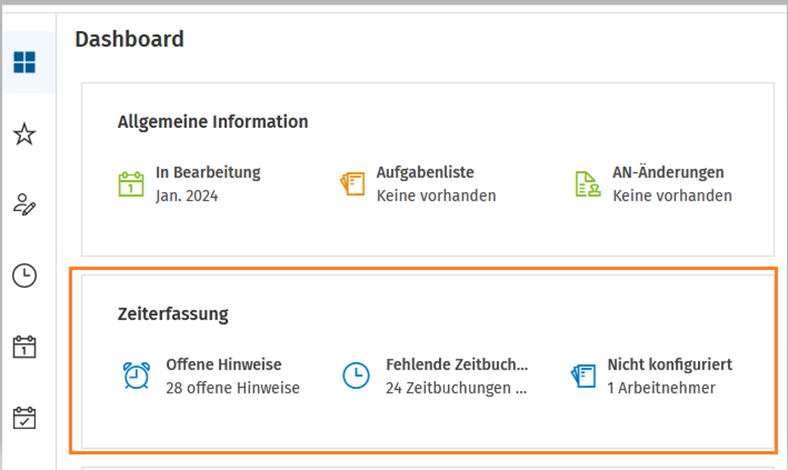Screen dimensions: 788x470
Task: Open the calendar checkmark sidebar icon
Action: (25, 418)
